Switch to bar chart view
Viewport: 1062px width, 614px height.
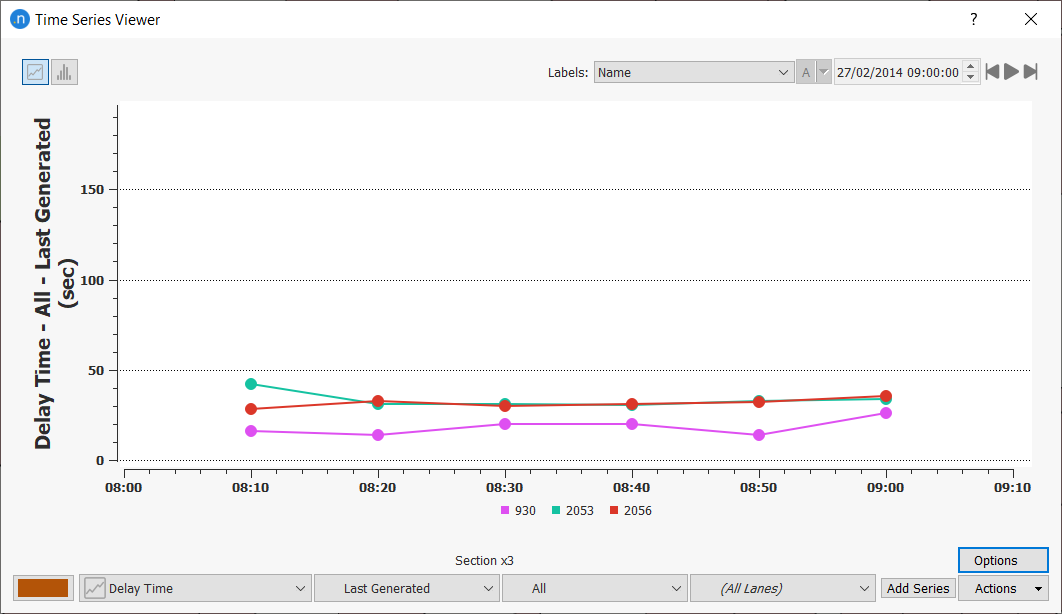(x=64, y=72)
